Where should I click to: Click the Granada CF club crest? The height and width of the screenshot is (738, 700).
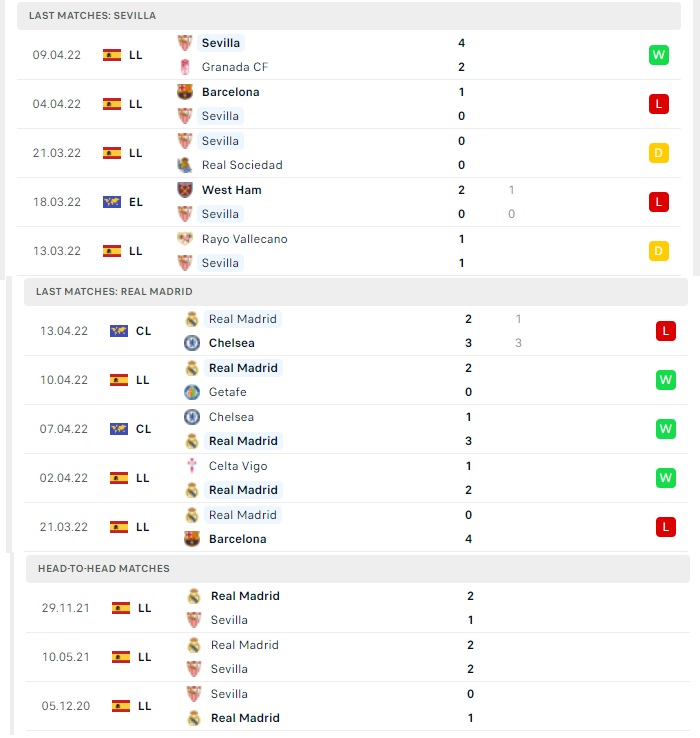(185, 67)
